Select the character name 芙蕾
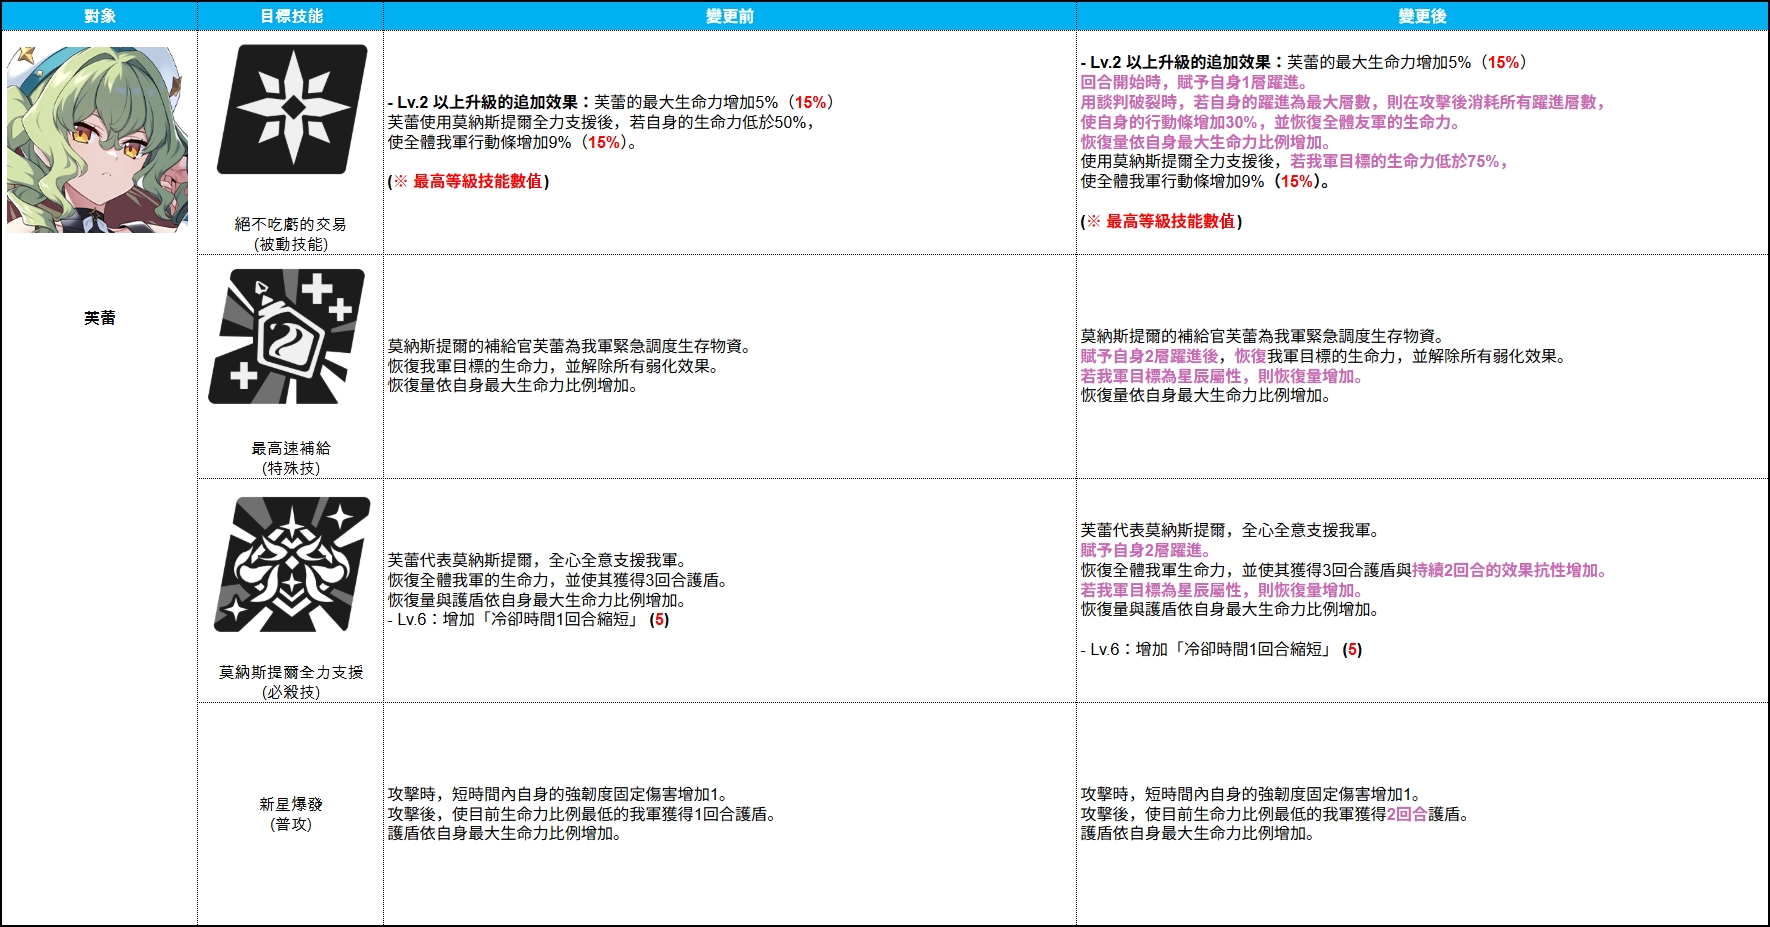 (100, 318)
